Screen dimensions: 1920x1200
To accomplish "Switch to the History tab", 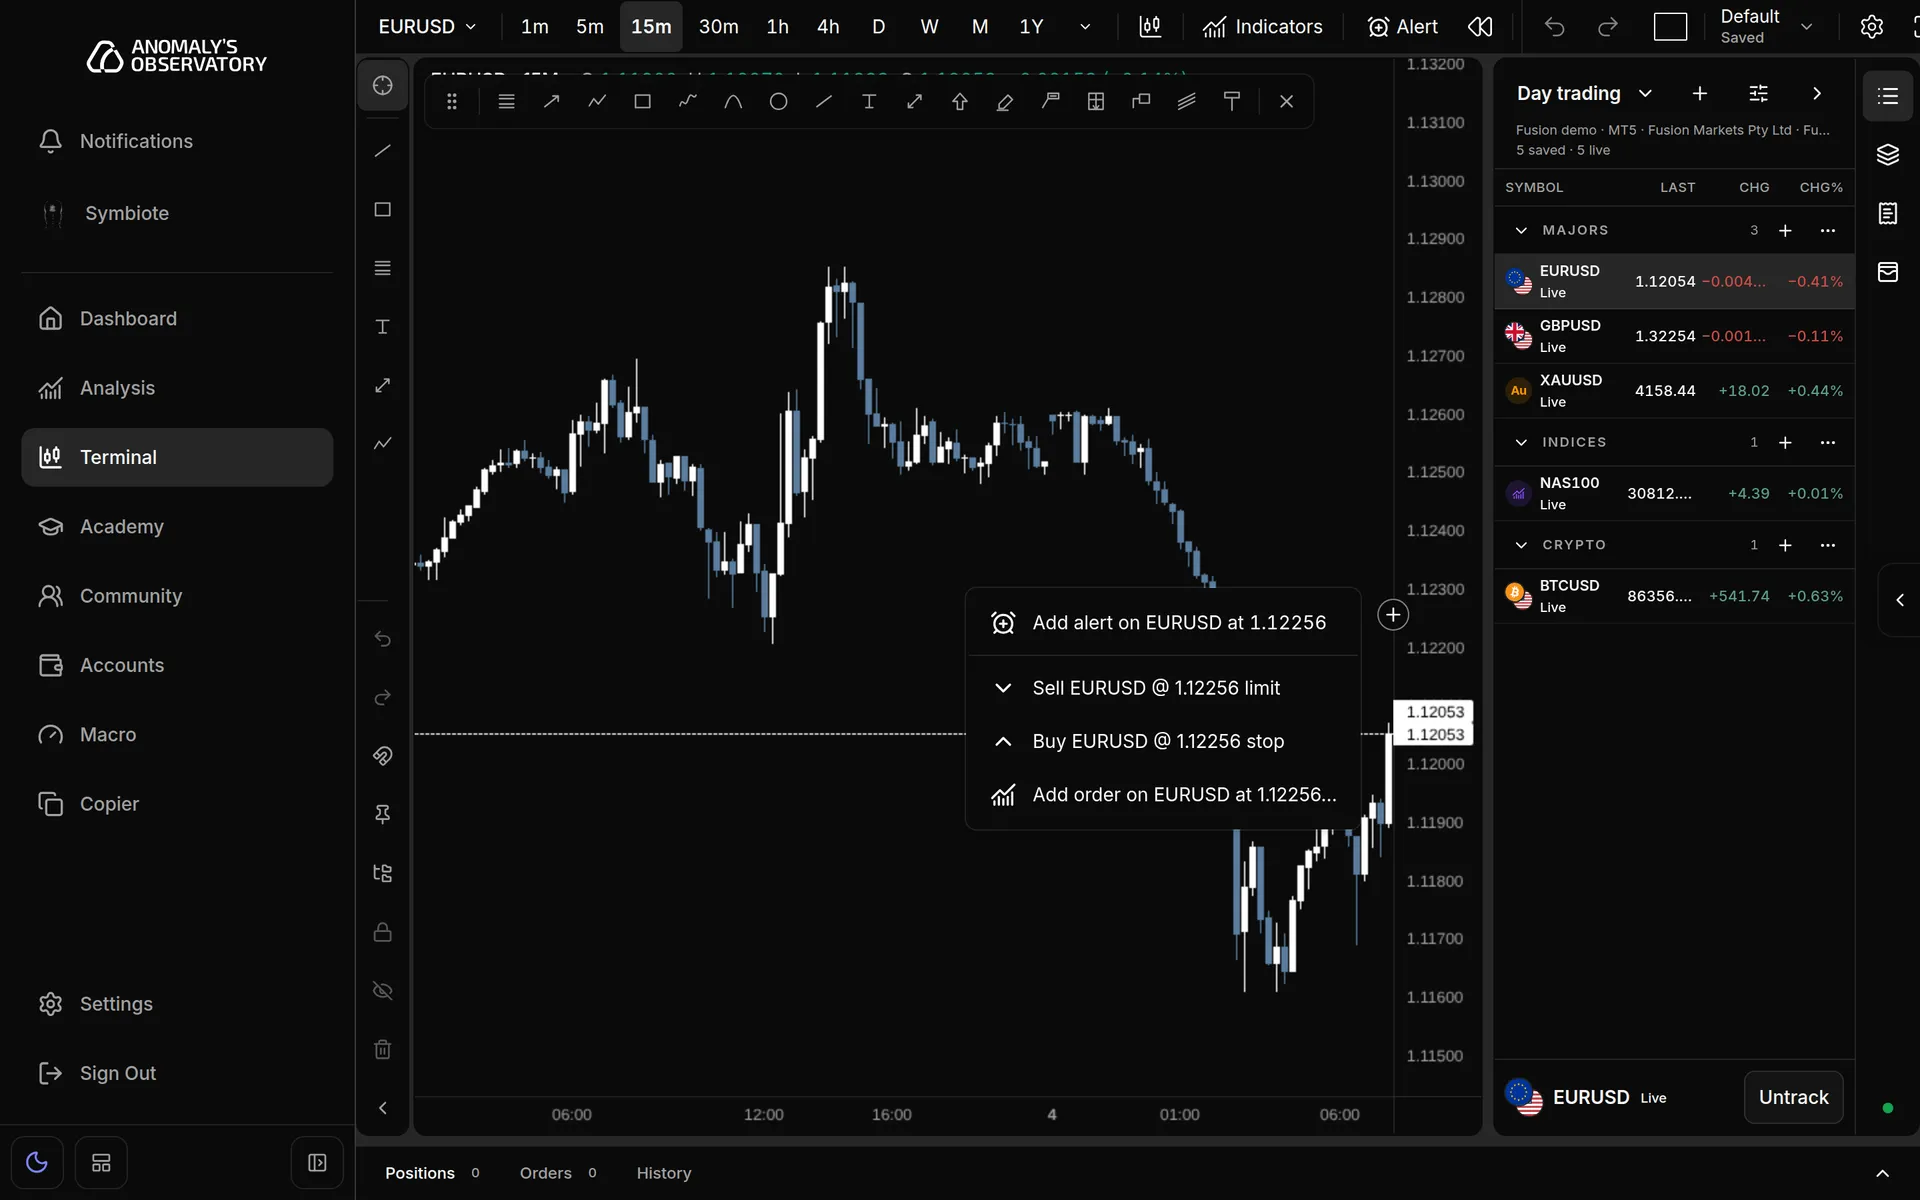I will coord(664,1174).
